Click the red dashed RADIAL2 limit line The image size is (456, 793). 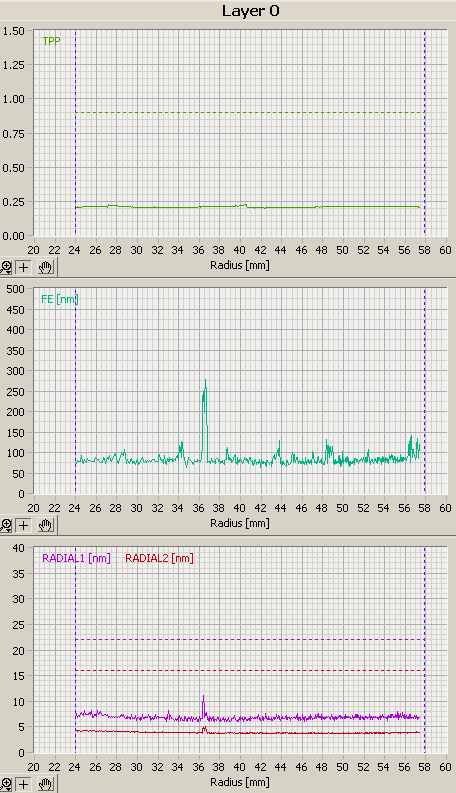[x=250, y=671]
